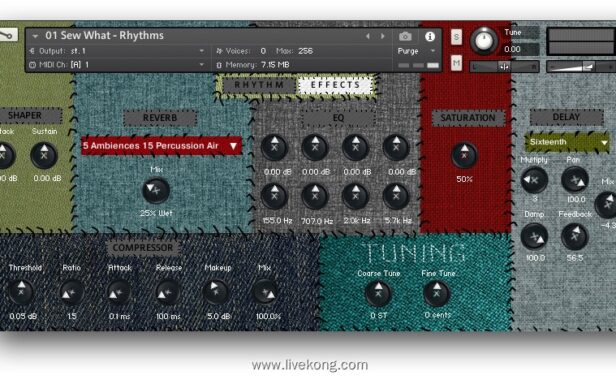Mute the instrument with the M button

tap(456, 63)
